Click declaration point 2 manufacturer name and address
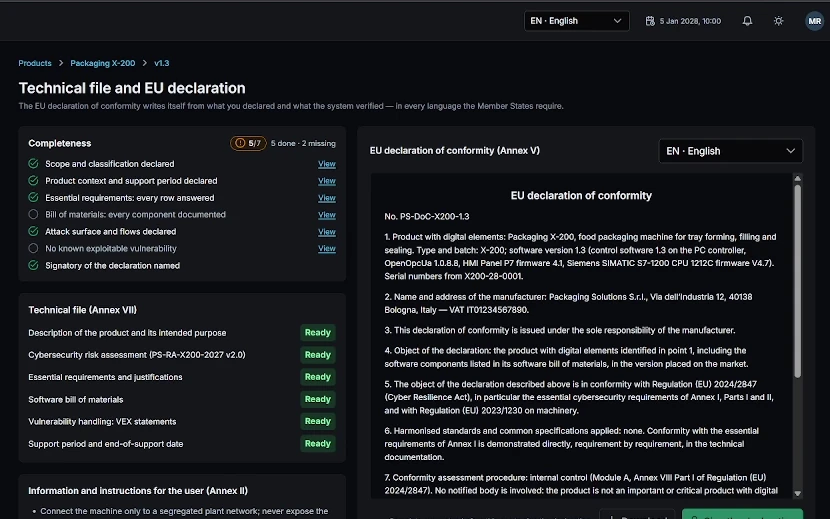 pos(568,303)
